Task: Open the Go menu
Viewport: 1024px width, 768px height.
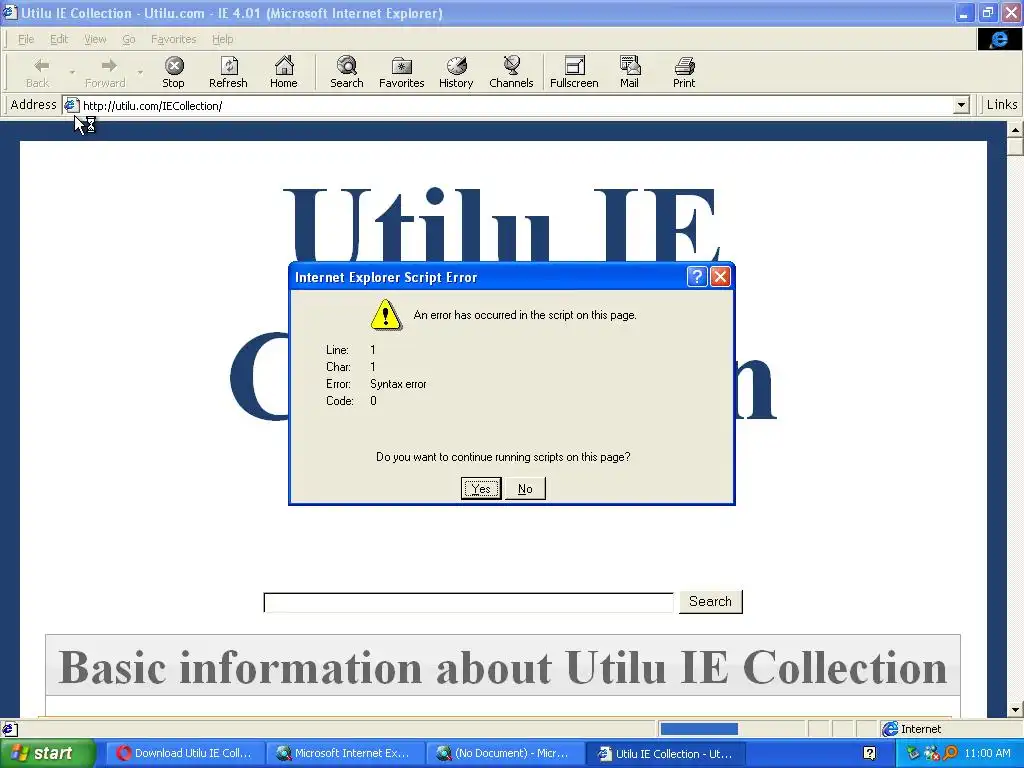Action: [x=129, y=39]
